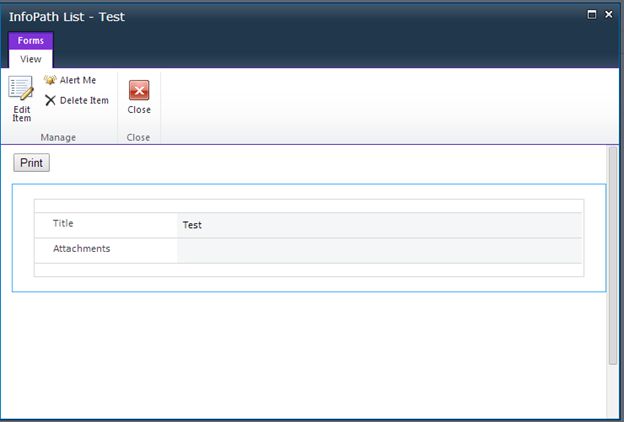Close the dialog with the title bar X
The image size is (624, 422).
tap(609, 15)
